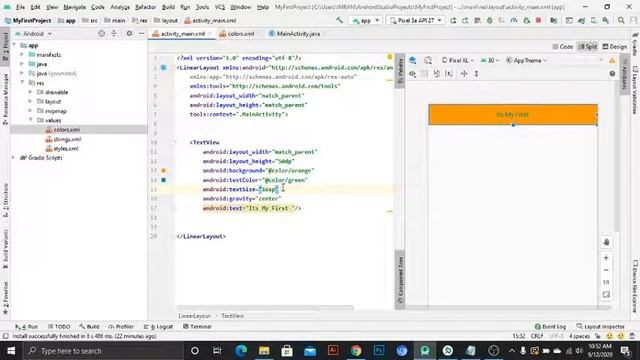The height and width of the screenshot is (360, 640).
Task: Open Project panel gear settings
Action: (x=129, y=33)
